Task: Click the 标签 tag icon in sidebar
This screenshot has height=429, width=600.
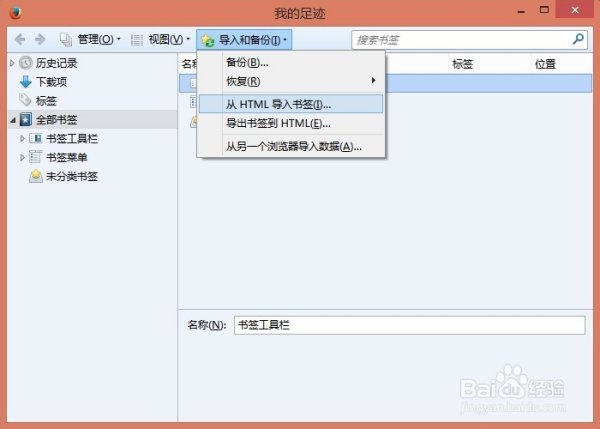Action: tap(25, 100)
